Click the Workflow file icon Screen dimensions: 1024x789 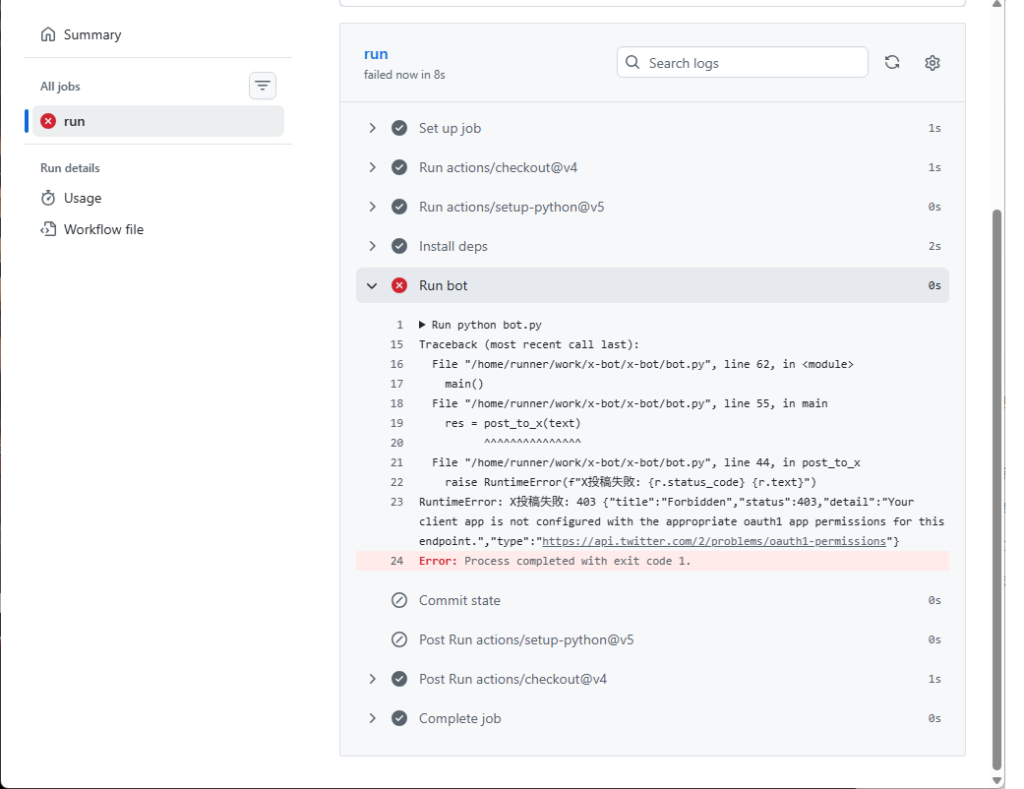(x=48, y=229)
